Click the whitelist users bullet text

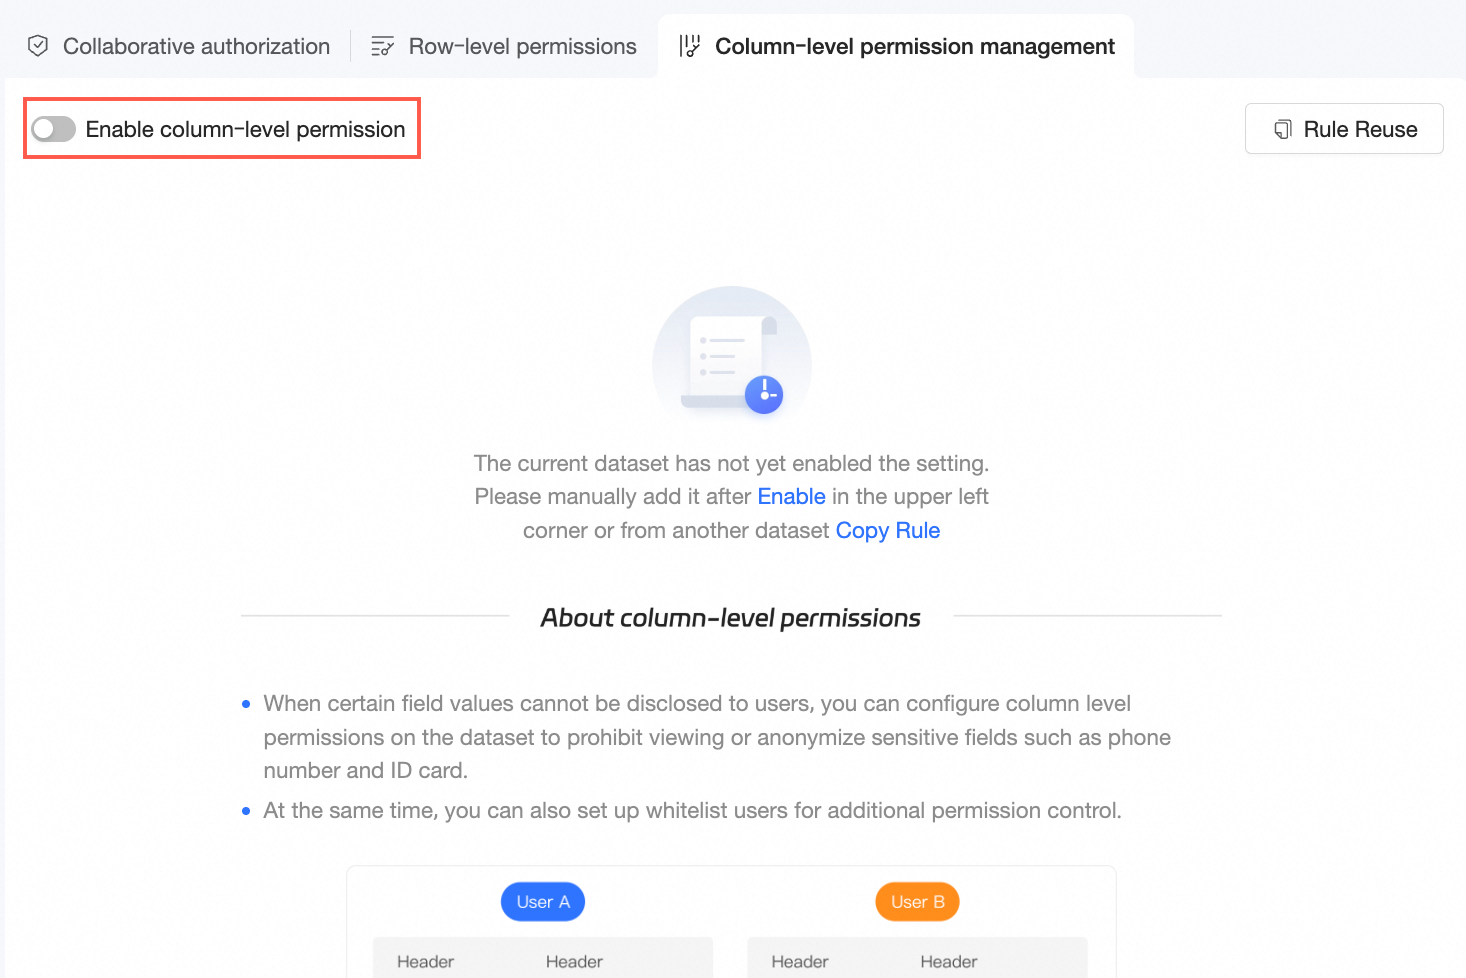(x=692, y=810)
